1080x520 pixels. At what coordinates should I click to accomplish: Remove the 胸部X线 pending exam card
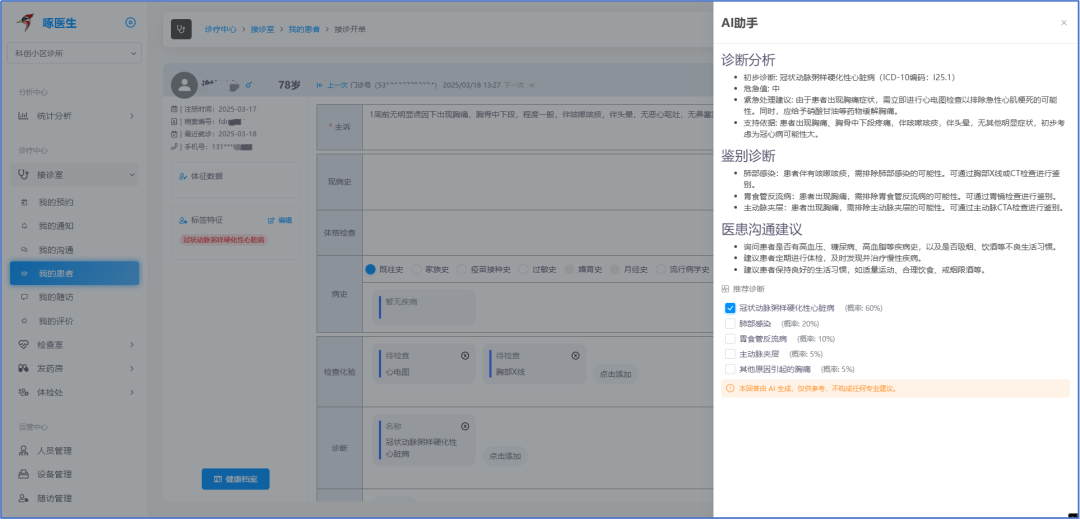pos(577,356)
